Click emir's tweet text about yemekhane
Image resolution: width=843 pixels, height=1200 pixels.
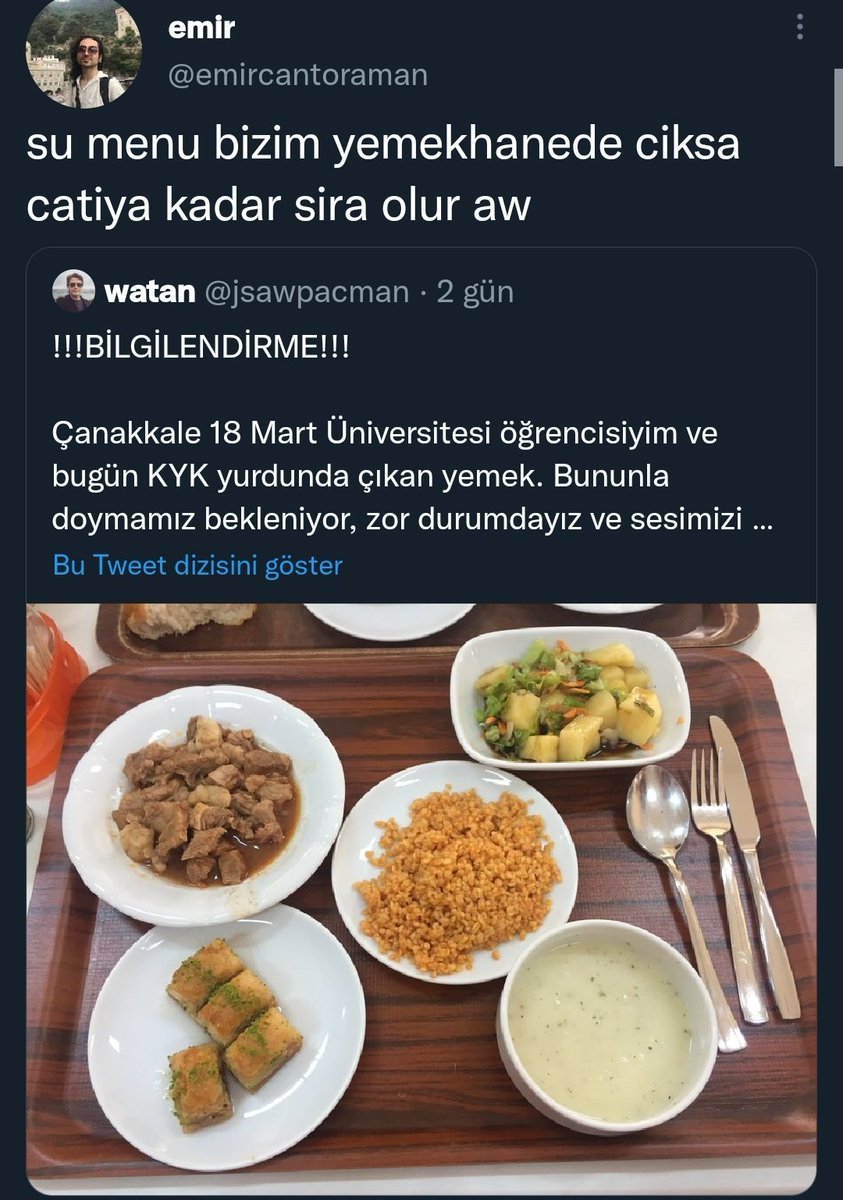(x=383, y=175)
